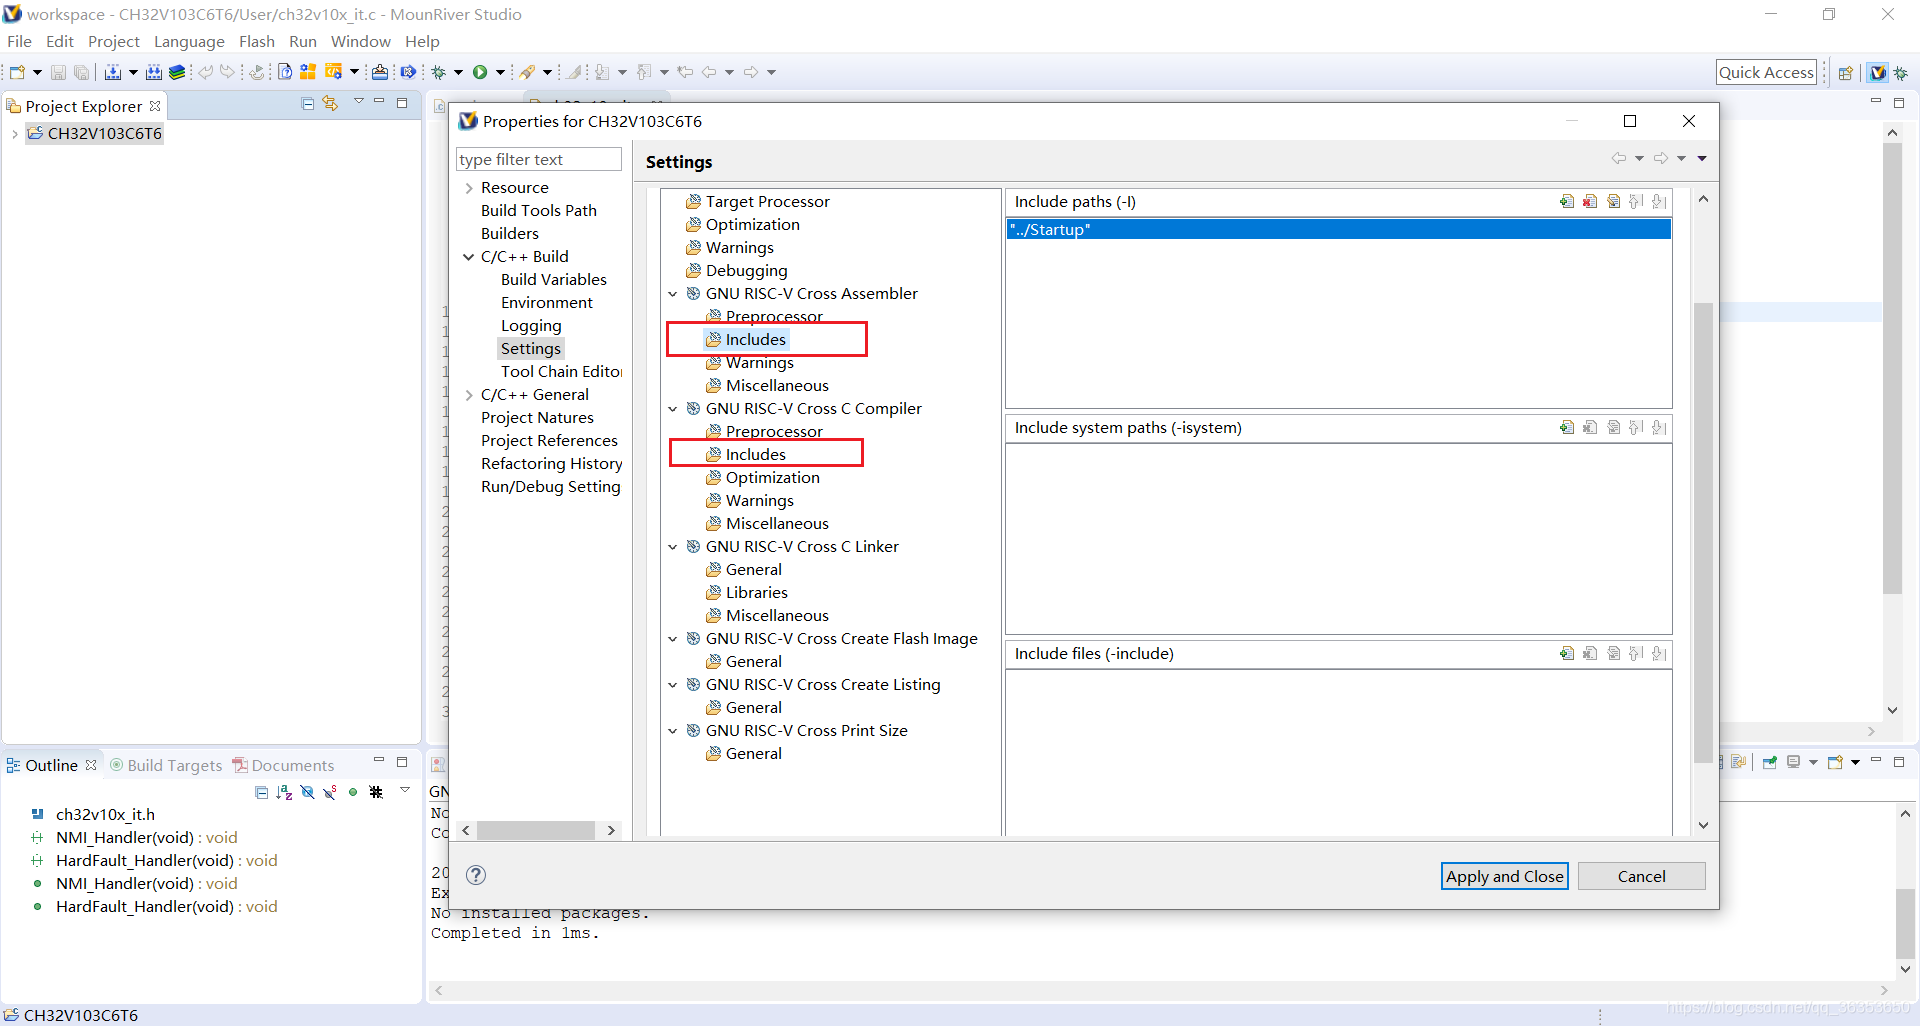Viewport: 1920px width, 1026px height.
Task: Toggle Hide Static Members in Outline
Action: (x=330, y=792)
